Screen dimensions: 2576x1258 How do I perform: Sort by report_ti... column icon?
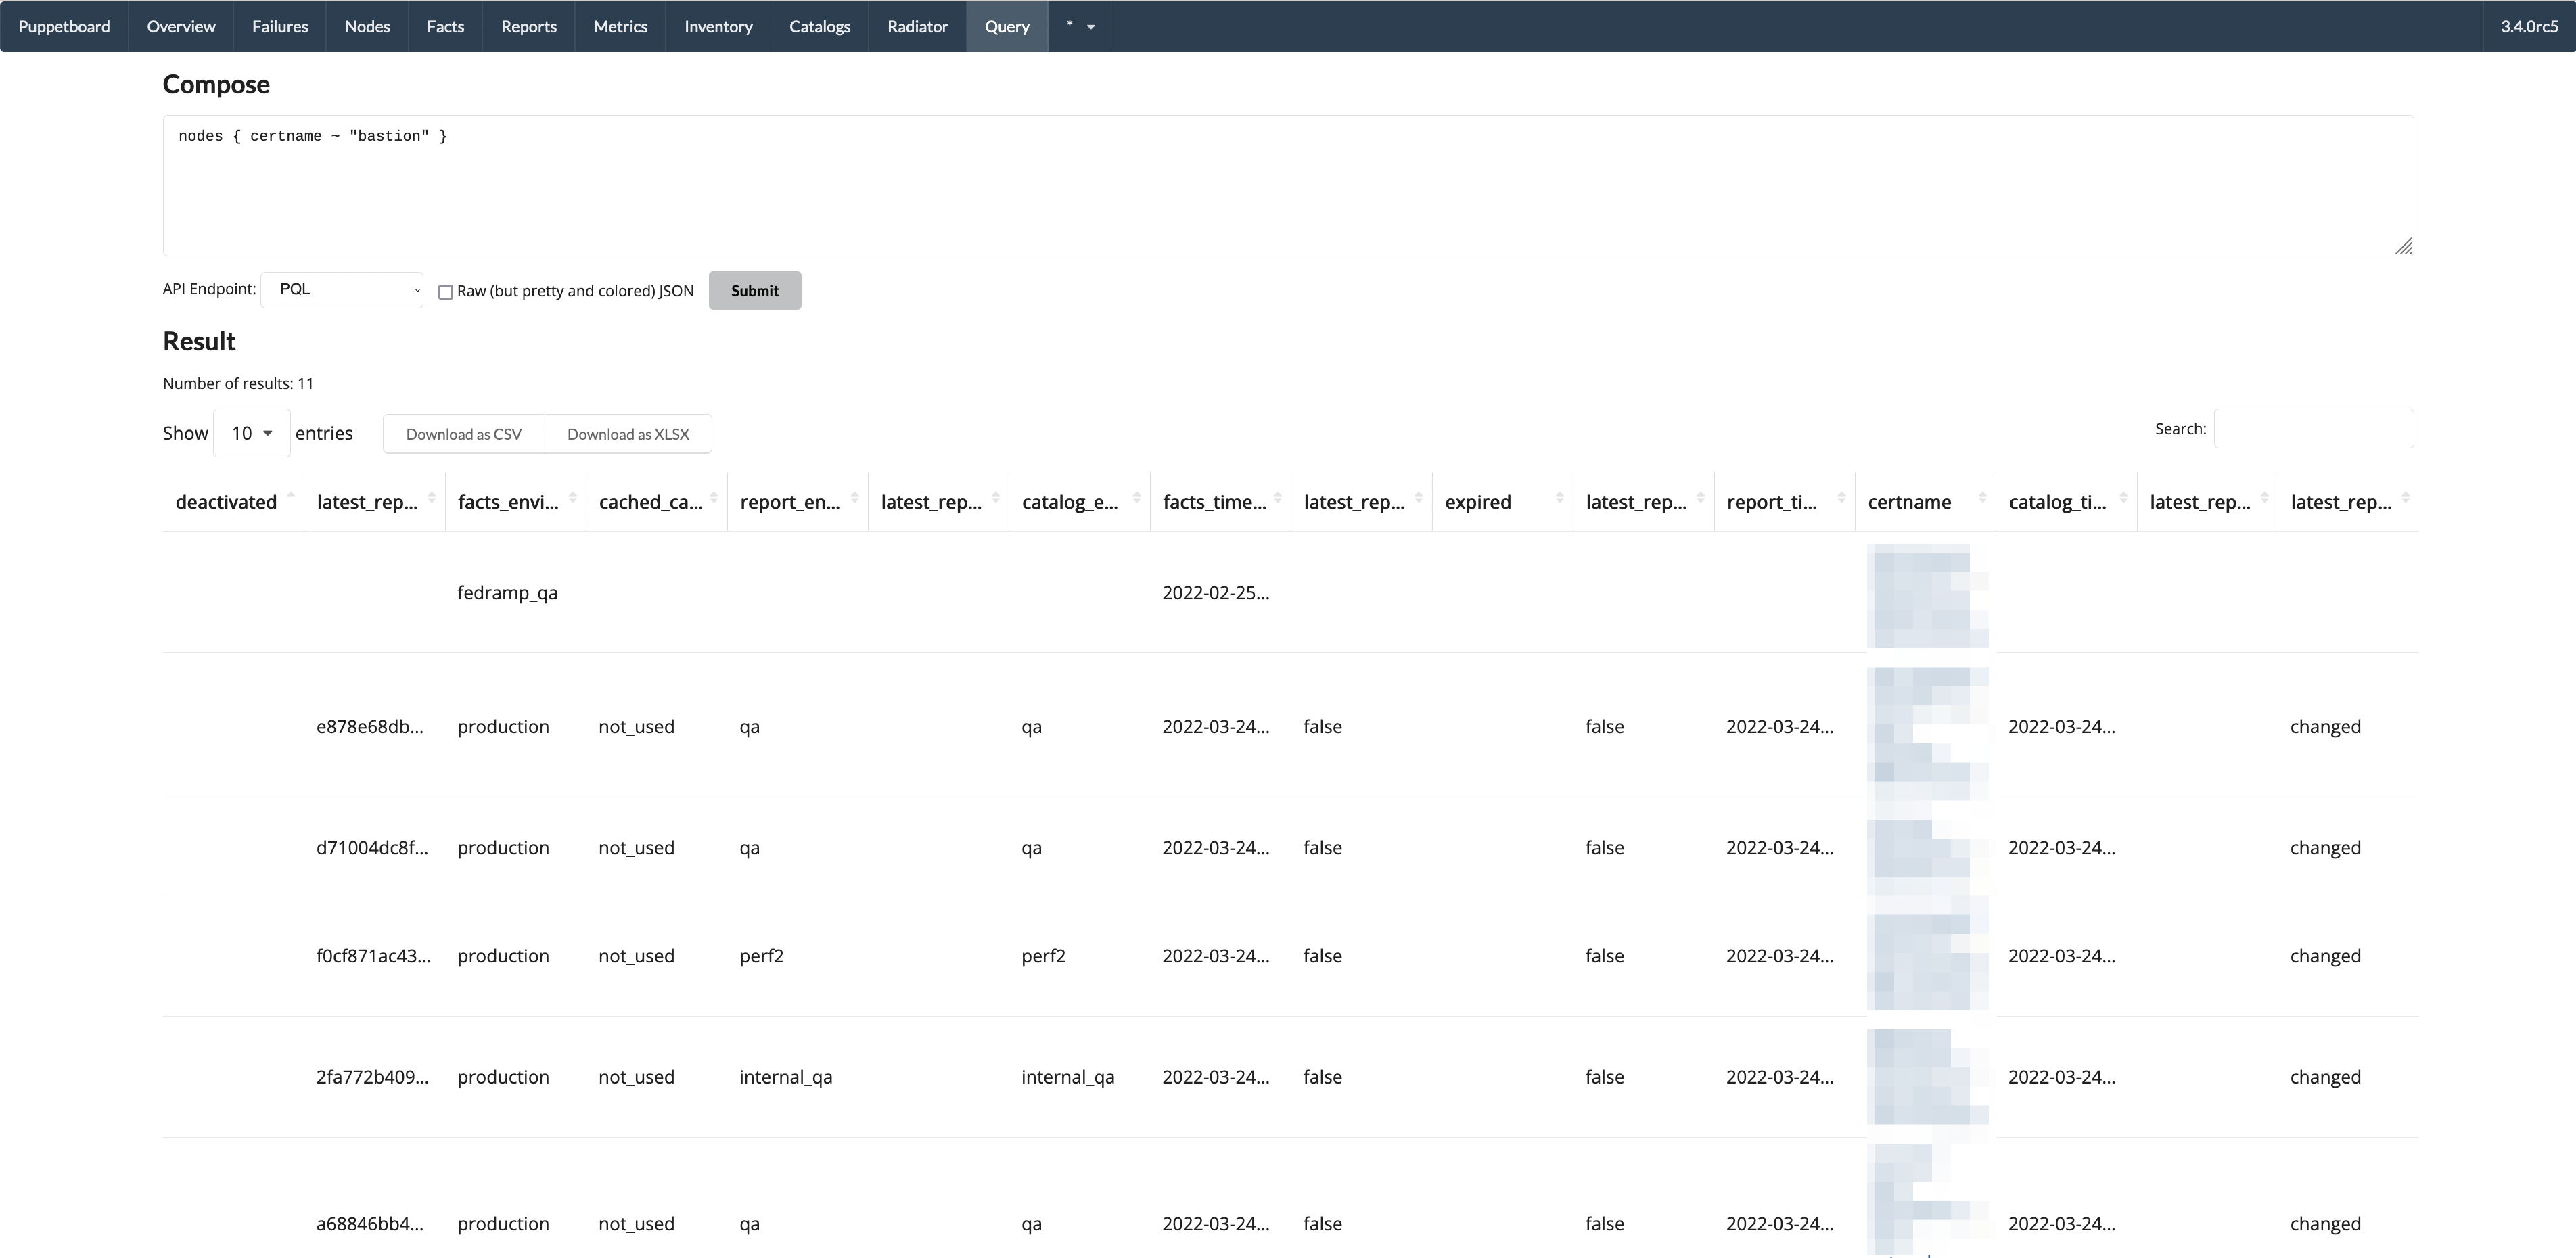tap(1841, 498)
